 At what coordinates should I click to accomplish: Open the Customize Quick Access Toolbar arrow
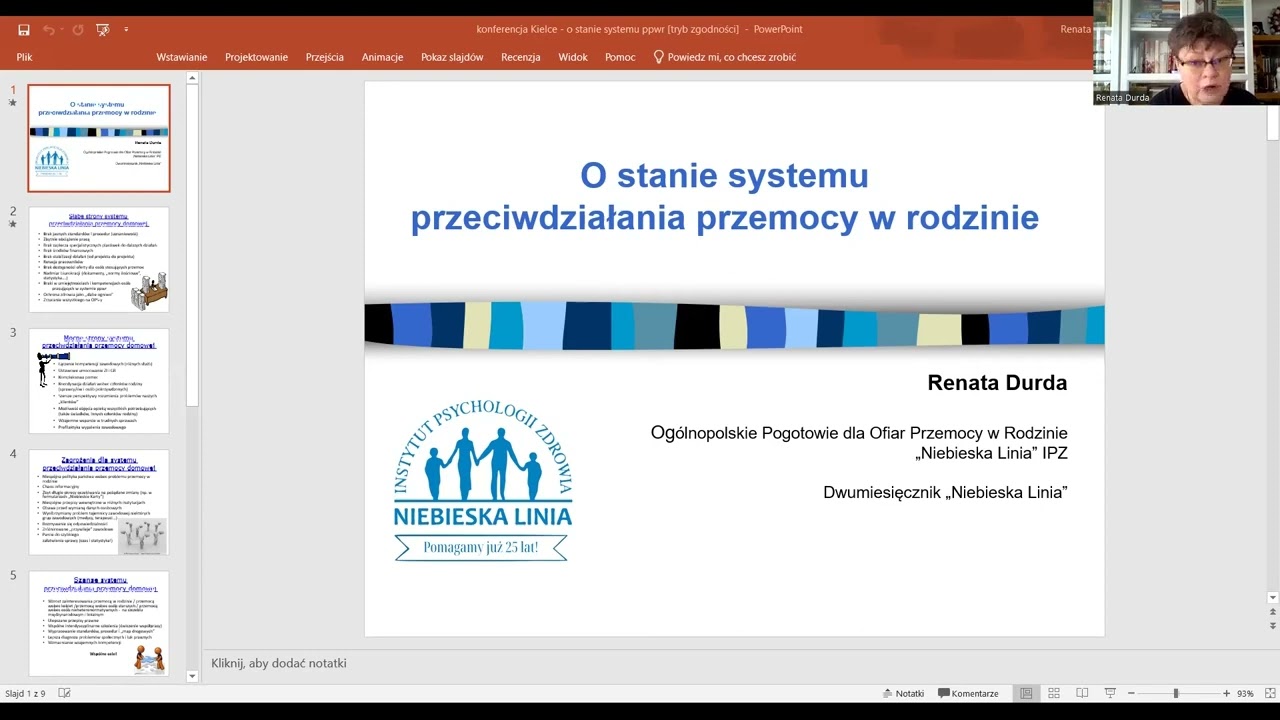point(126,30)
